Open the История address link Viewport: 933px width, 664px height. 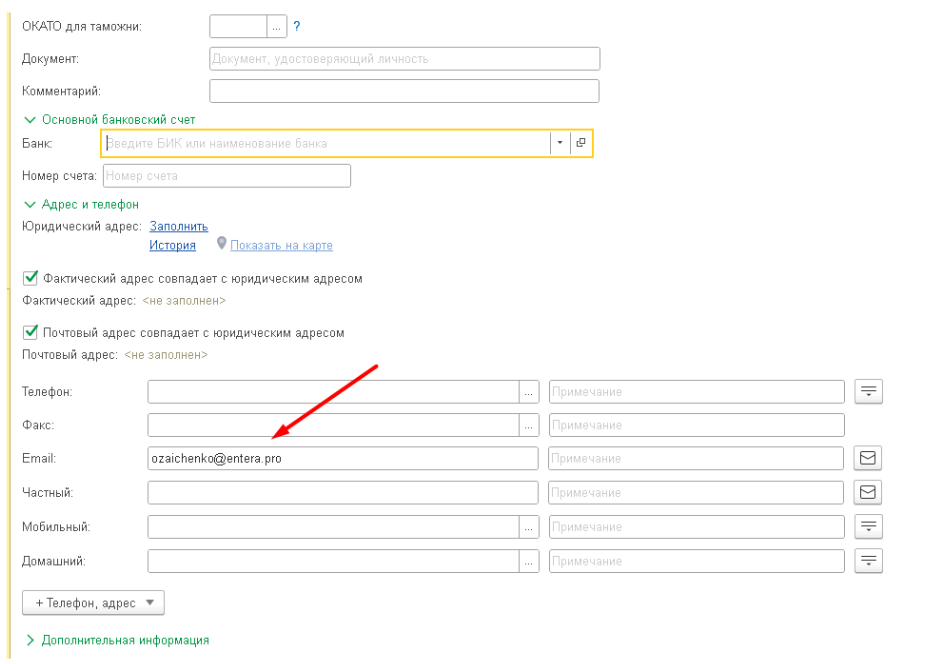pos(172,245)
